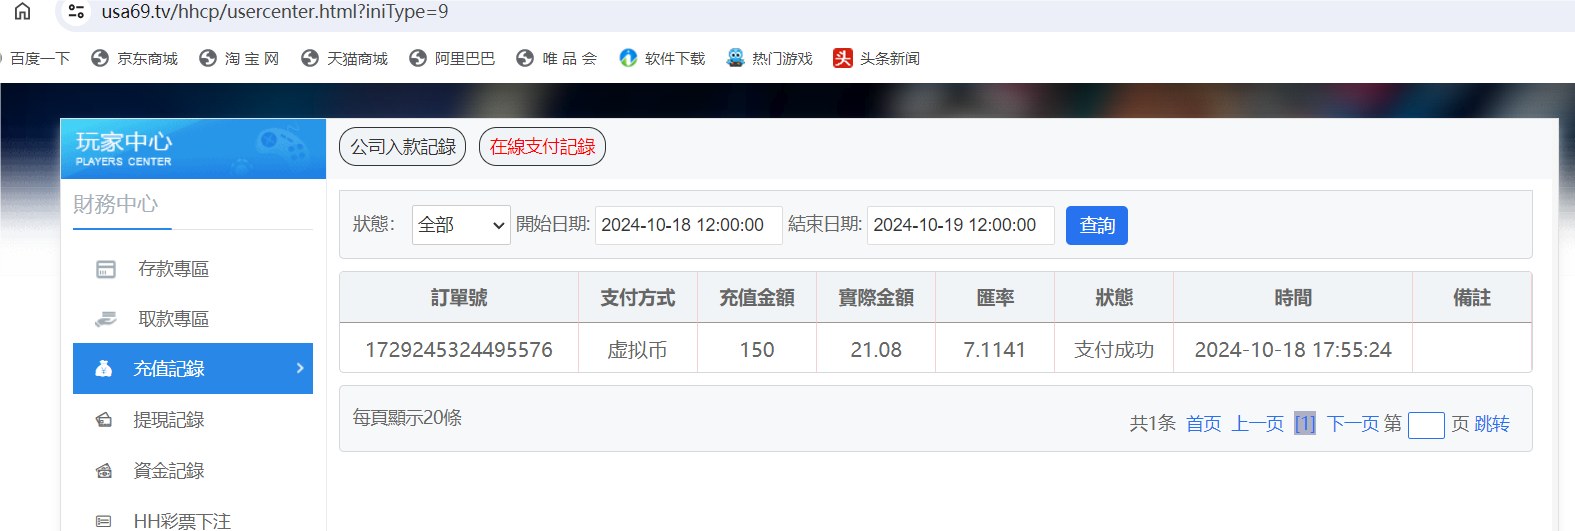
Task: Open the 京东商城 bookmark label
Action: click(x=147, y=59)
